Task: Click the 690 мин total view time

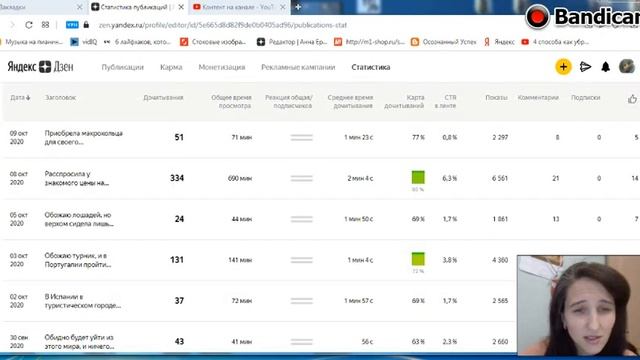Action: (240, 178)
